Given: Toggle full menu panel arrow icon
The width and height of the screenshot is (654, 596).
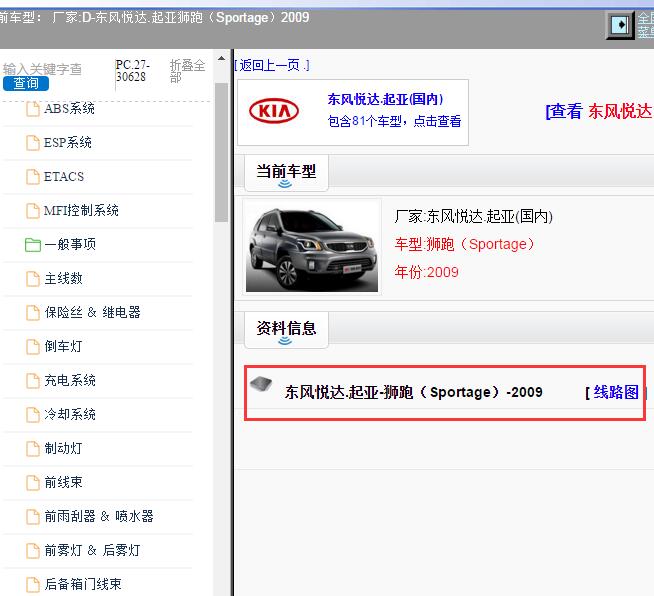Looking at the screenshot, I should coord(620,25).
